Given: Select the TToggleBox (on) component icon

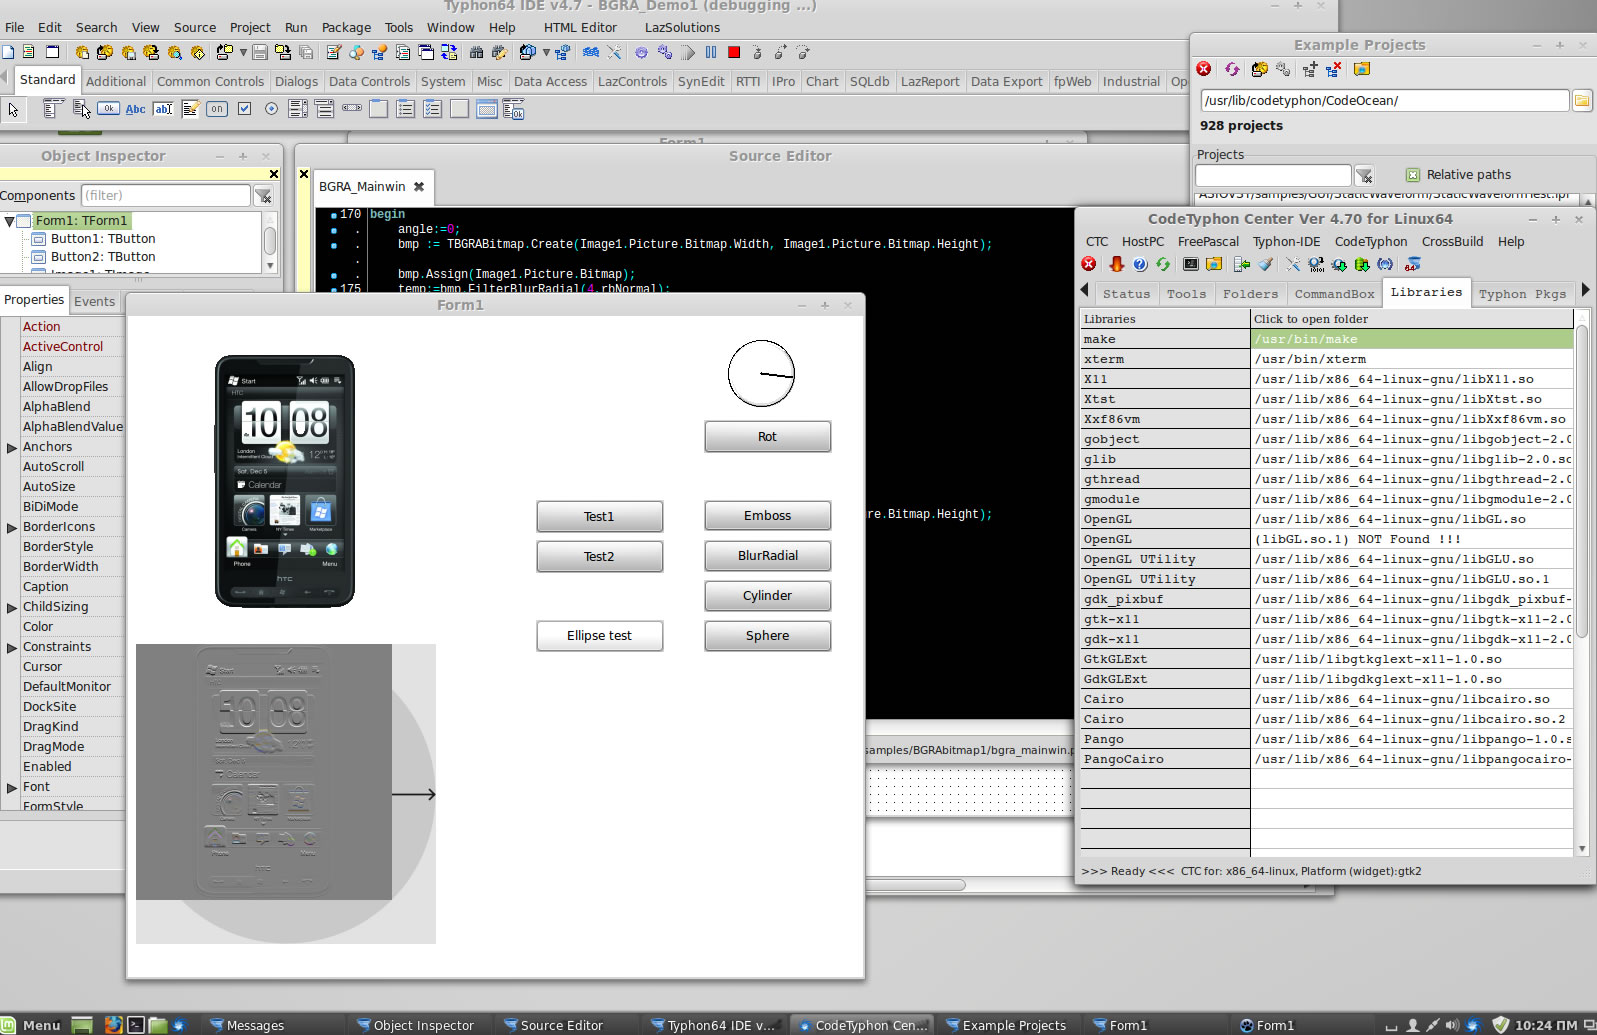Looking at the screenshot, I should point(217,109).
